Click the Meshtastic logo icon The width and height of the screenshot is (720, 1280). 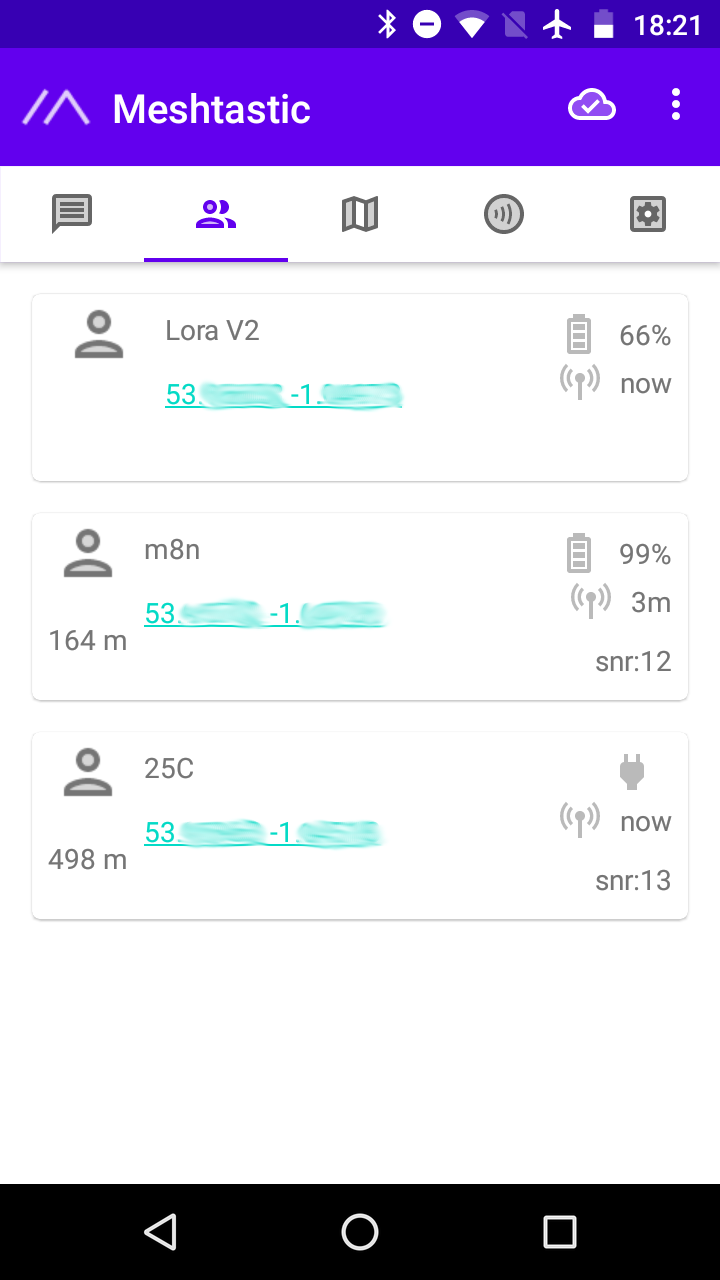coord(56,108)
